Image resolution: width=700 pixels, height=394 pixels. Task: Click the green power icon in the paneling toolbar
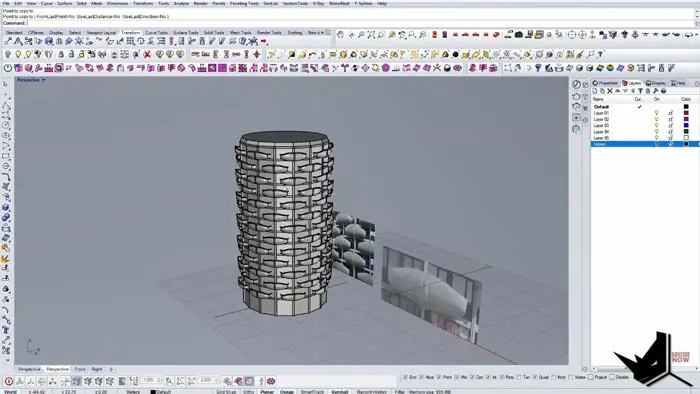point(8,68)
